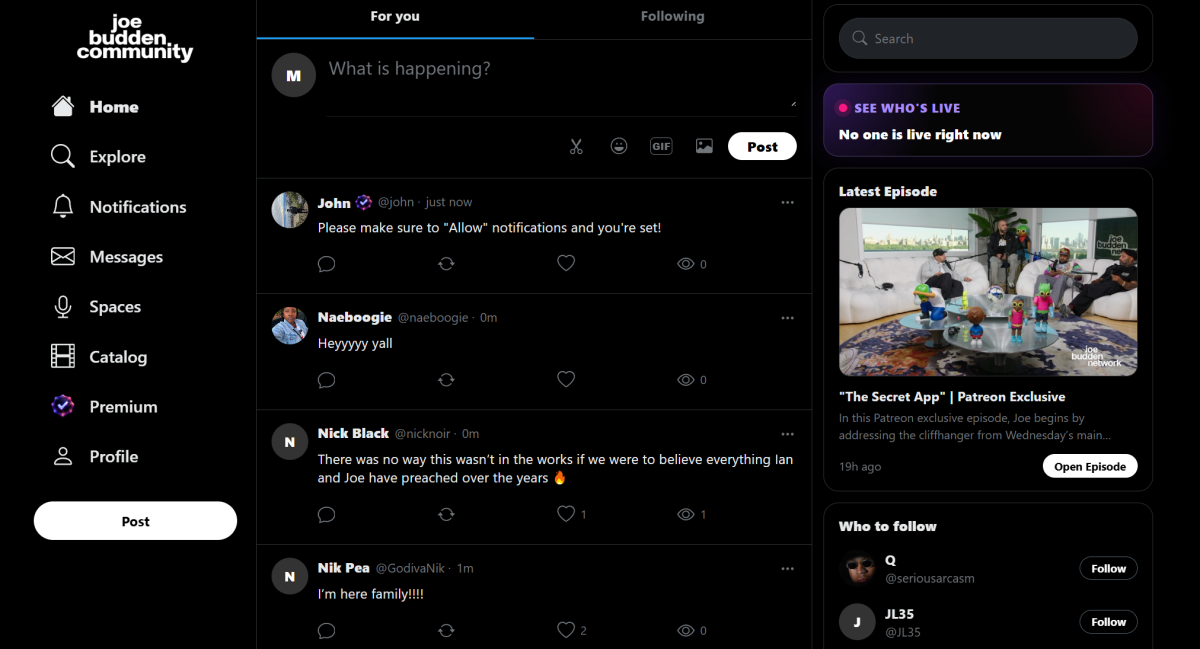Like John's post
Image resolution: width=1200 pixels, height=649 pixels.
(x=566, y=264)
